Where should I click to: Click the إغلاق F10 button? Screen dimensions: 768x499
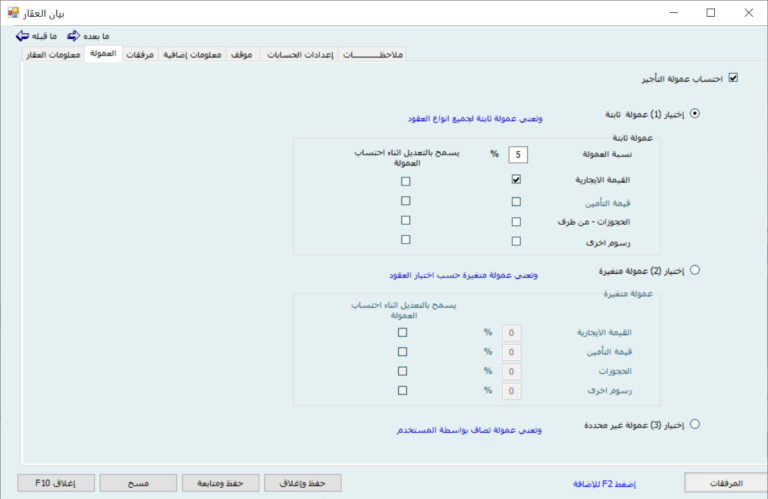[x=56, y=483]
